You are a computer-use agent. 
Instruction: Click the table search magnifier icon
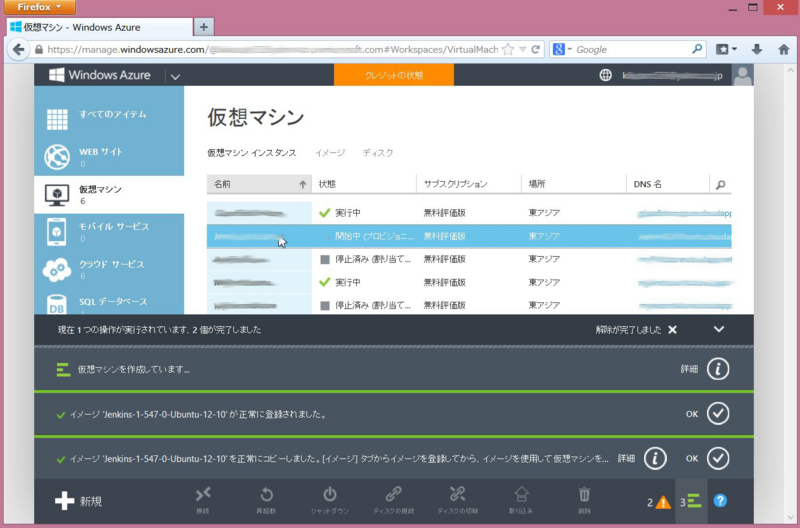pos(720,184)
